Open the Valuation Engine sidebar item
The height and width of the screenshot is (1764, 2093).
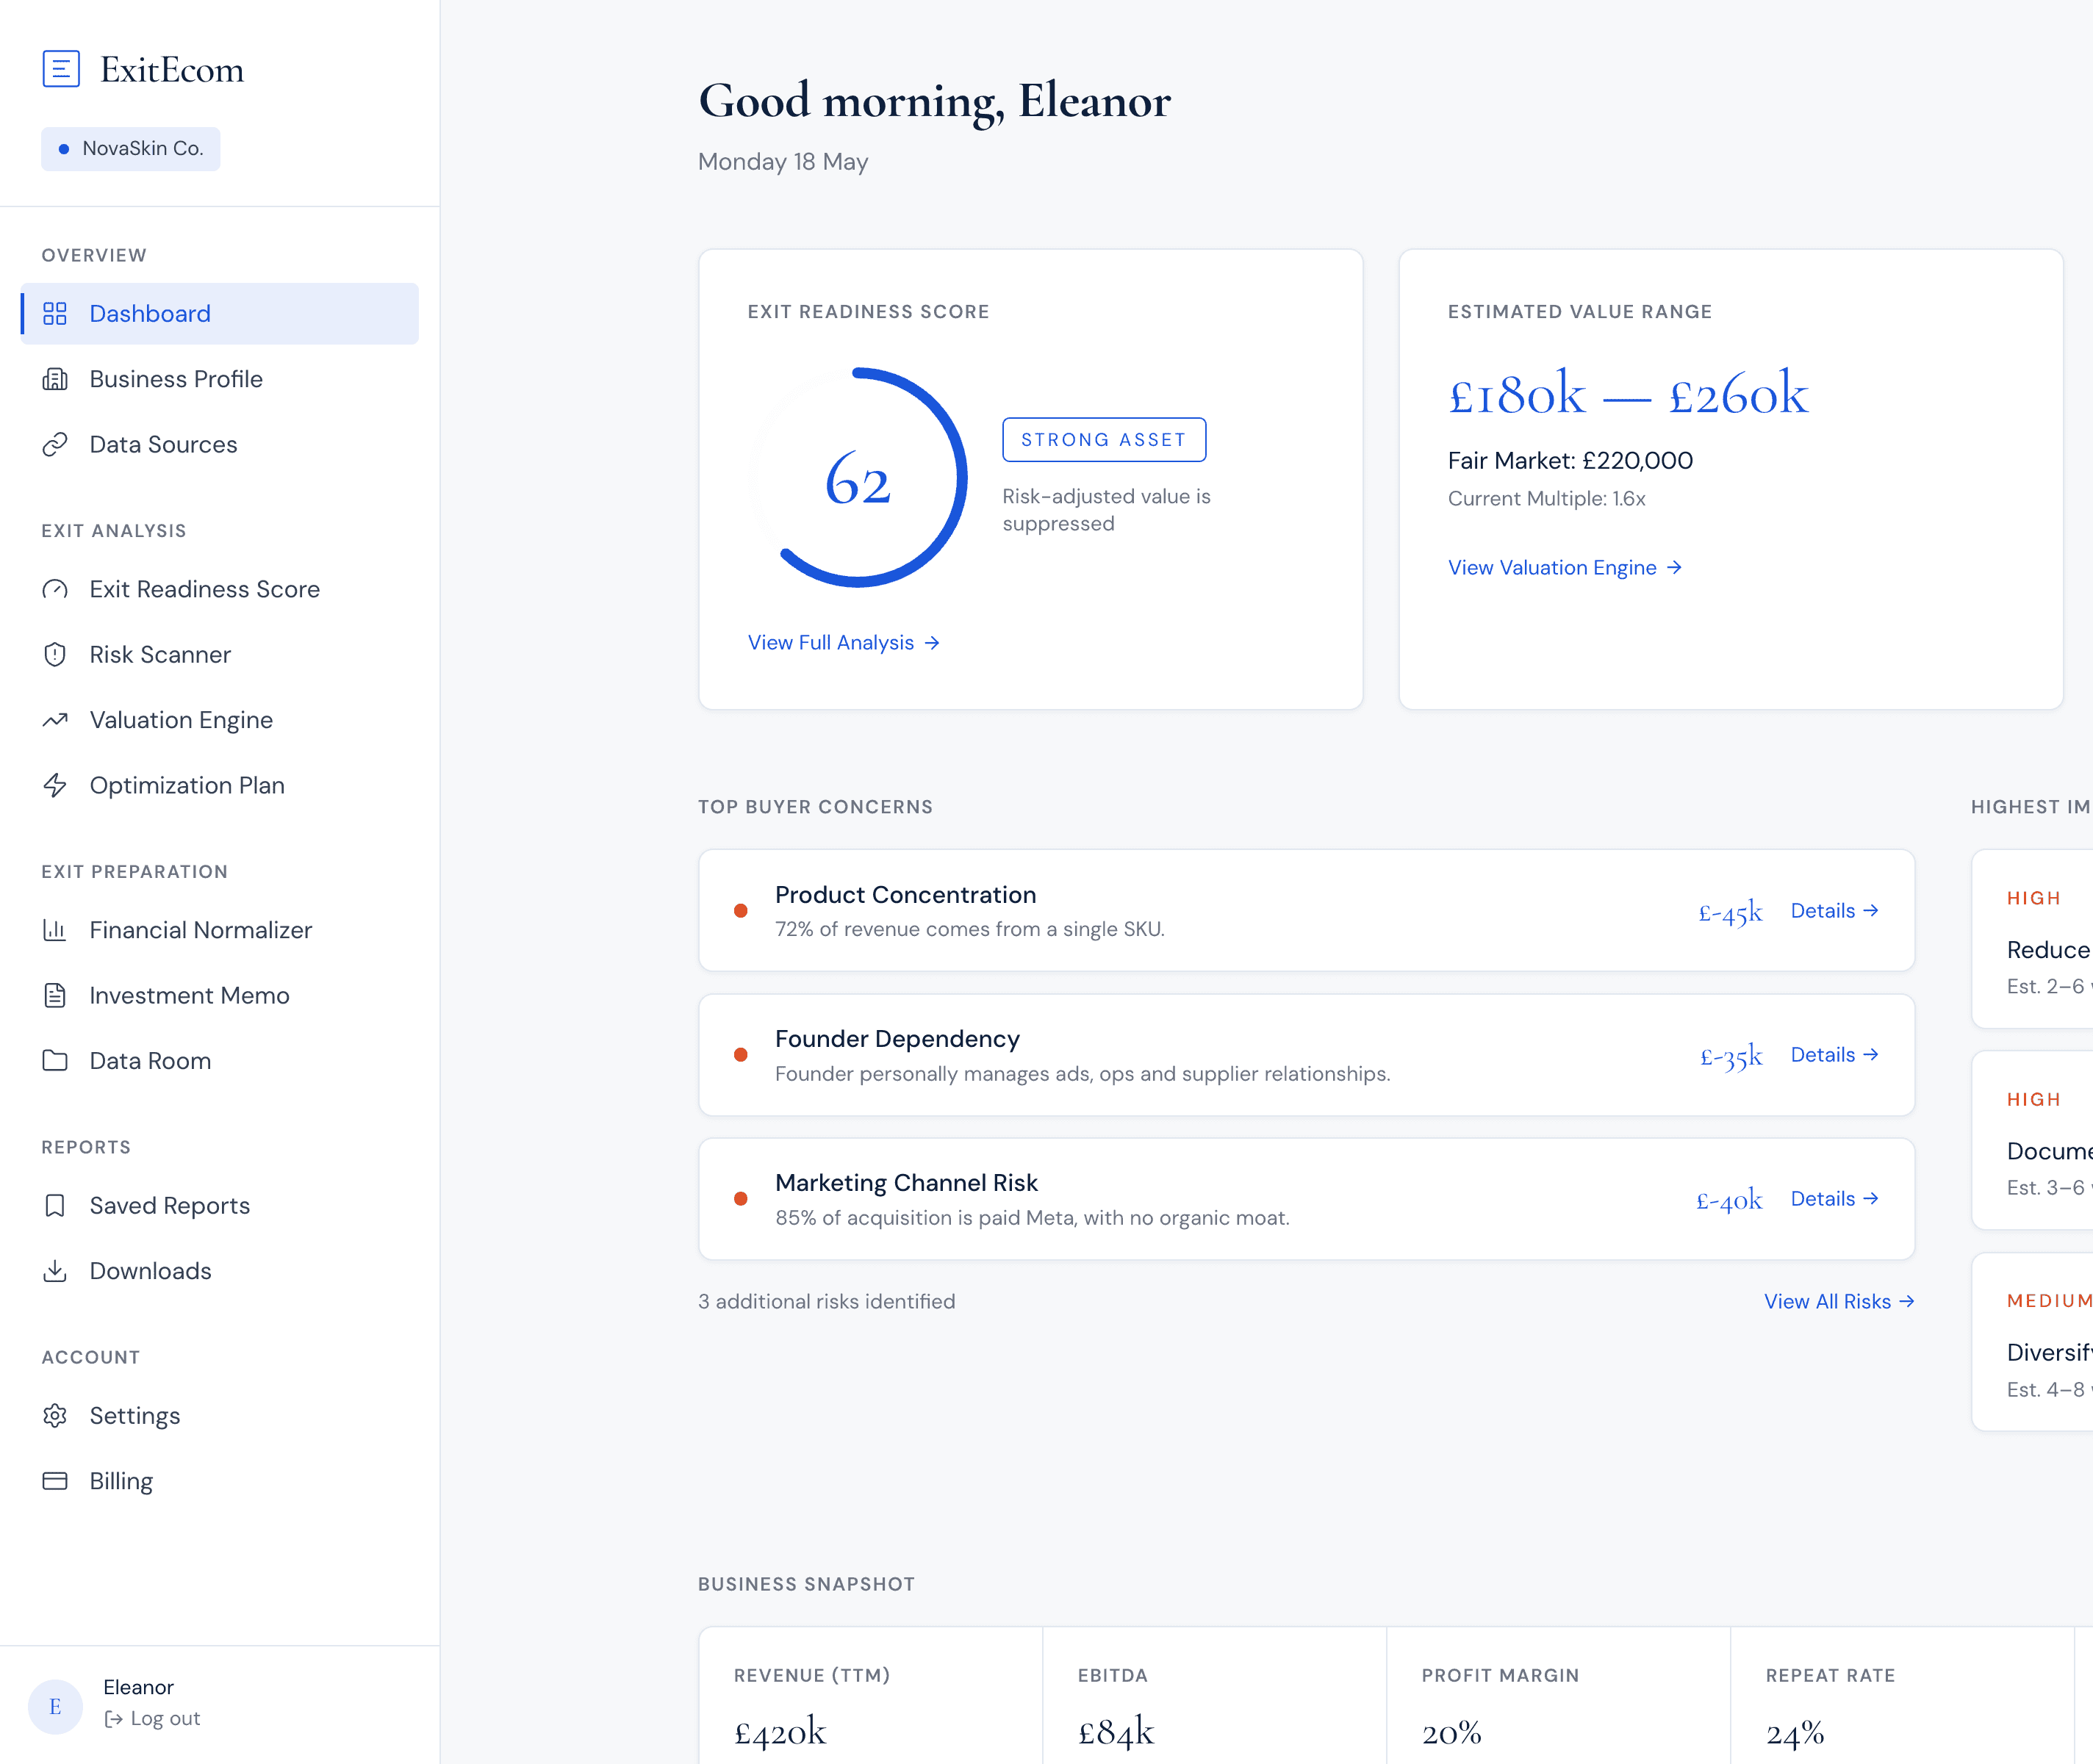tap(220, 720)
